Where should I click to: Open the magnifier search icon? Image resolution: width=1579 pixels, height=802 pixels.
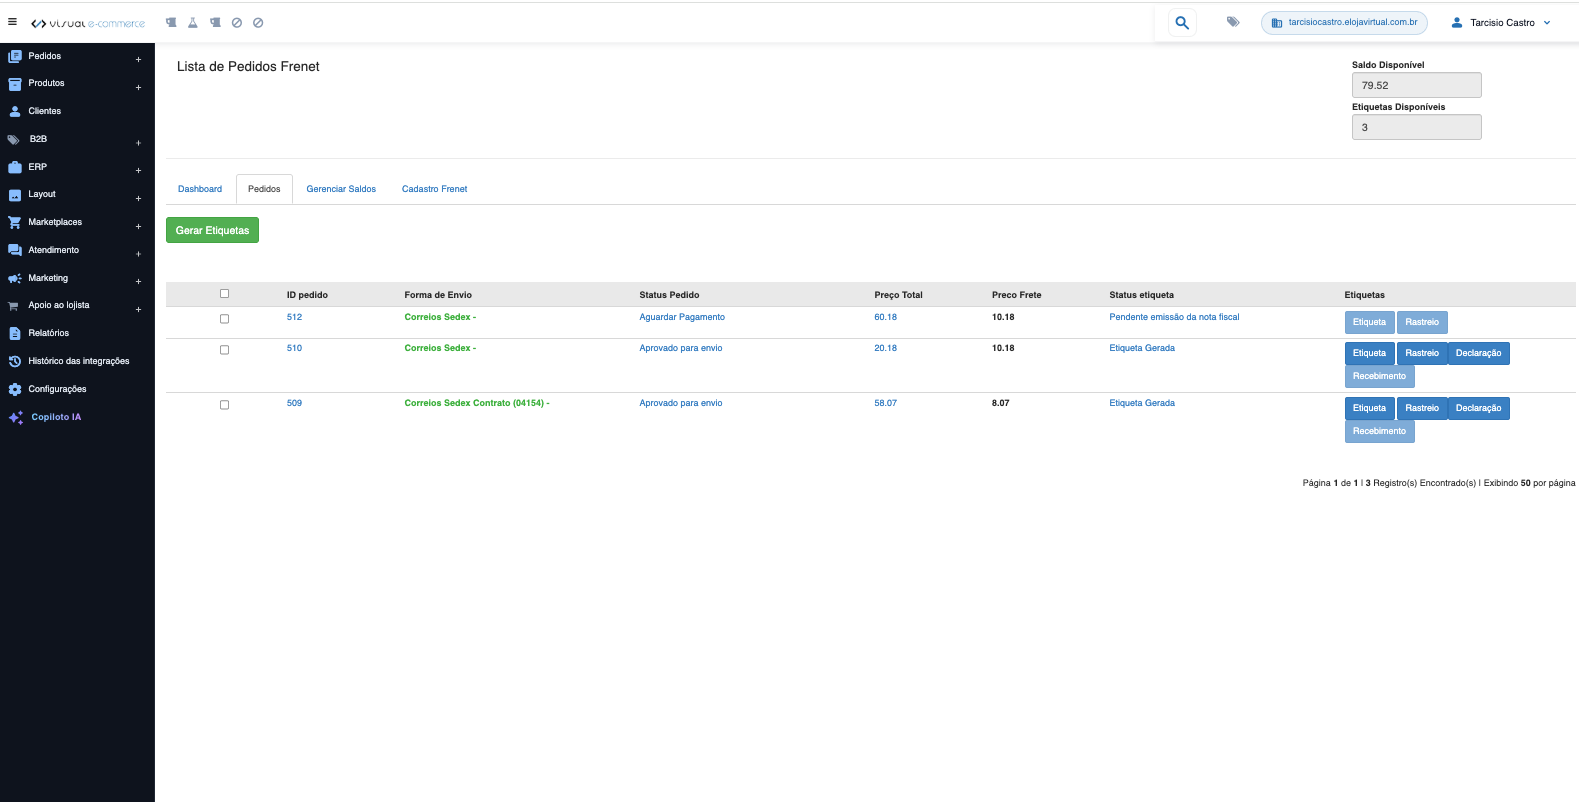point(1182,22)
